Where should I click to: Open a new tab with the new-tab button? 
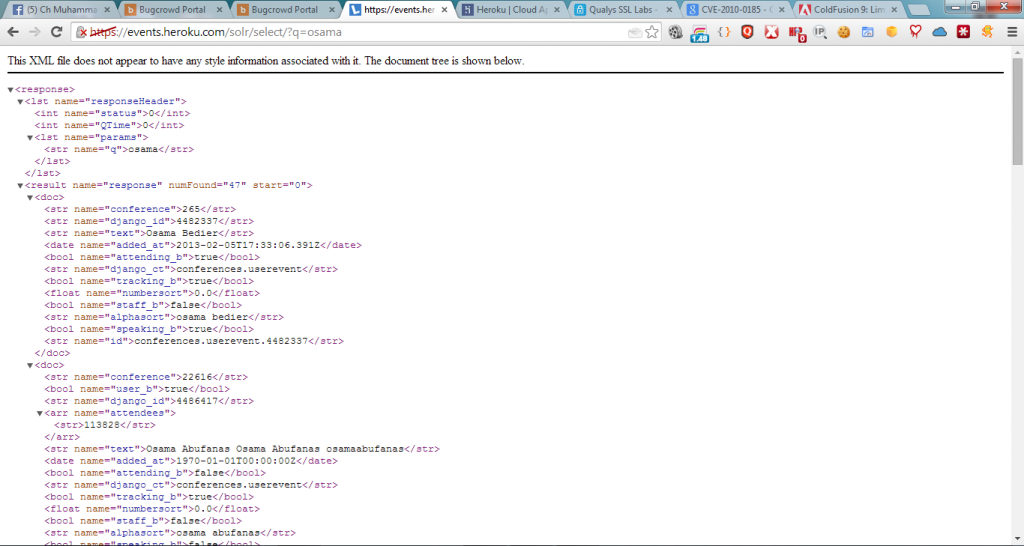click(x=918, y=10)
